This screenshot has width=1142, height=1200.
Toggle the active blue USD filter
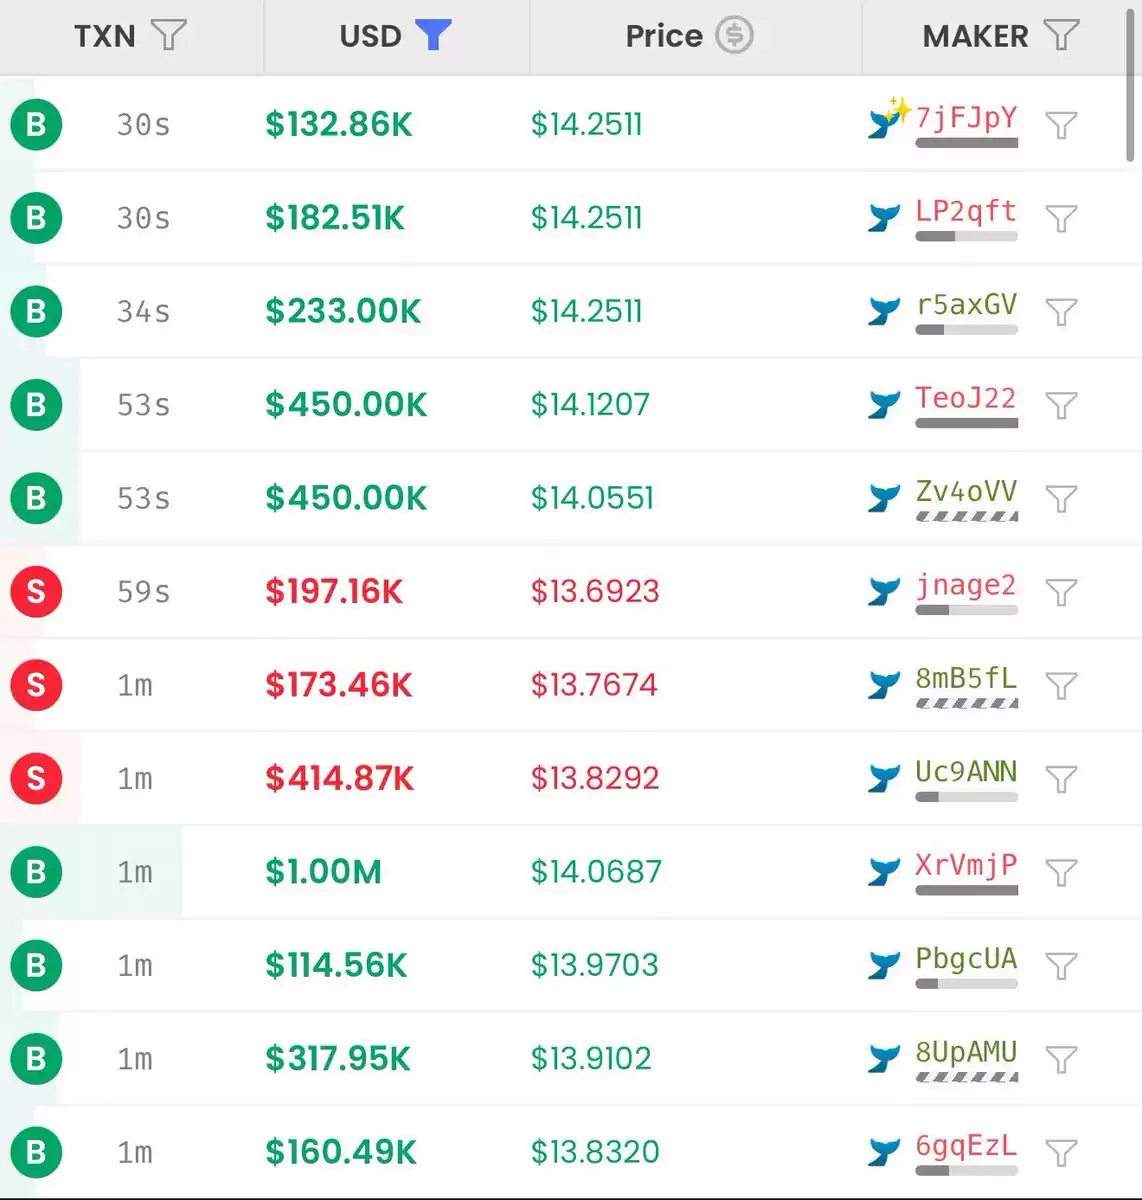click(433, 35)
